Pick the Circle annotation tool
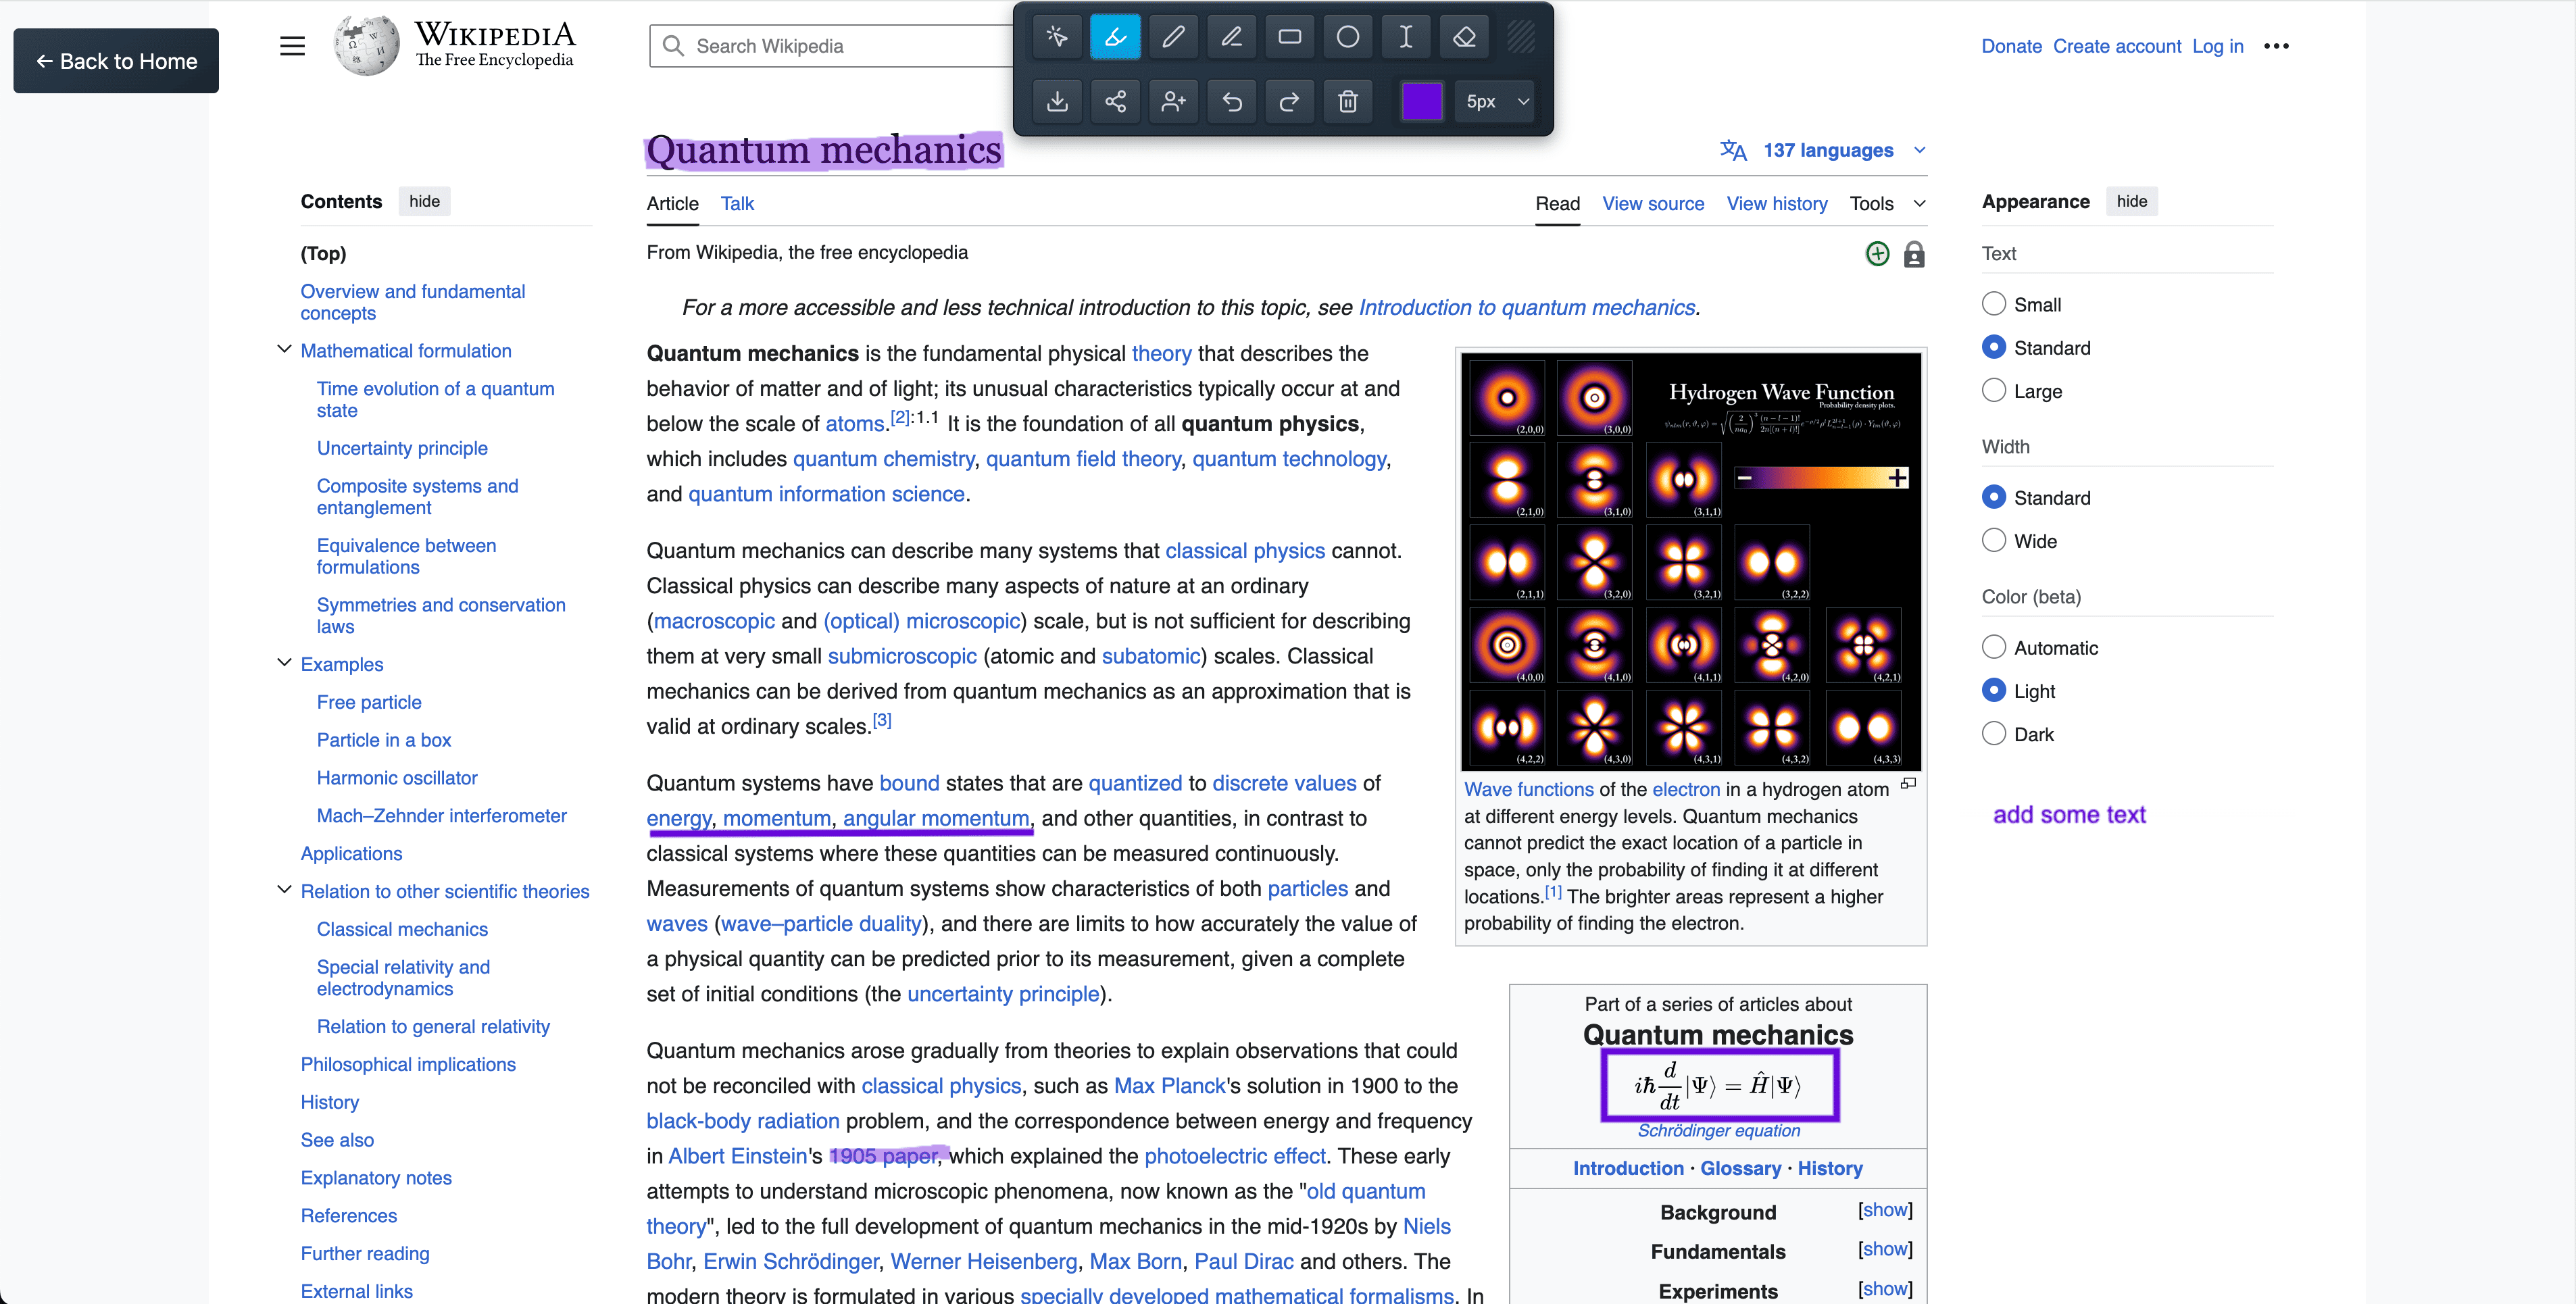This screenshot has width=2576, height=1304. (x=1347, y=37)
